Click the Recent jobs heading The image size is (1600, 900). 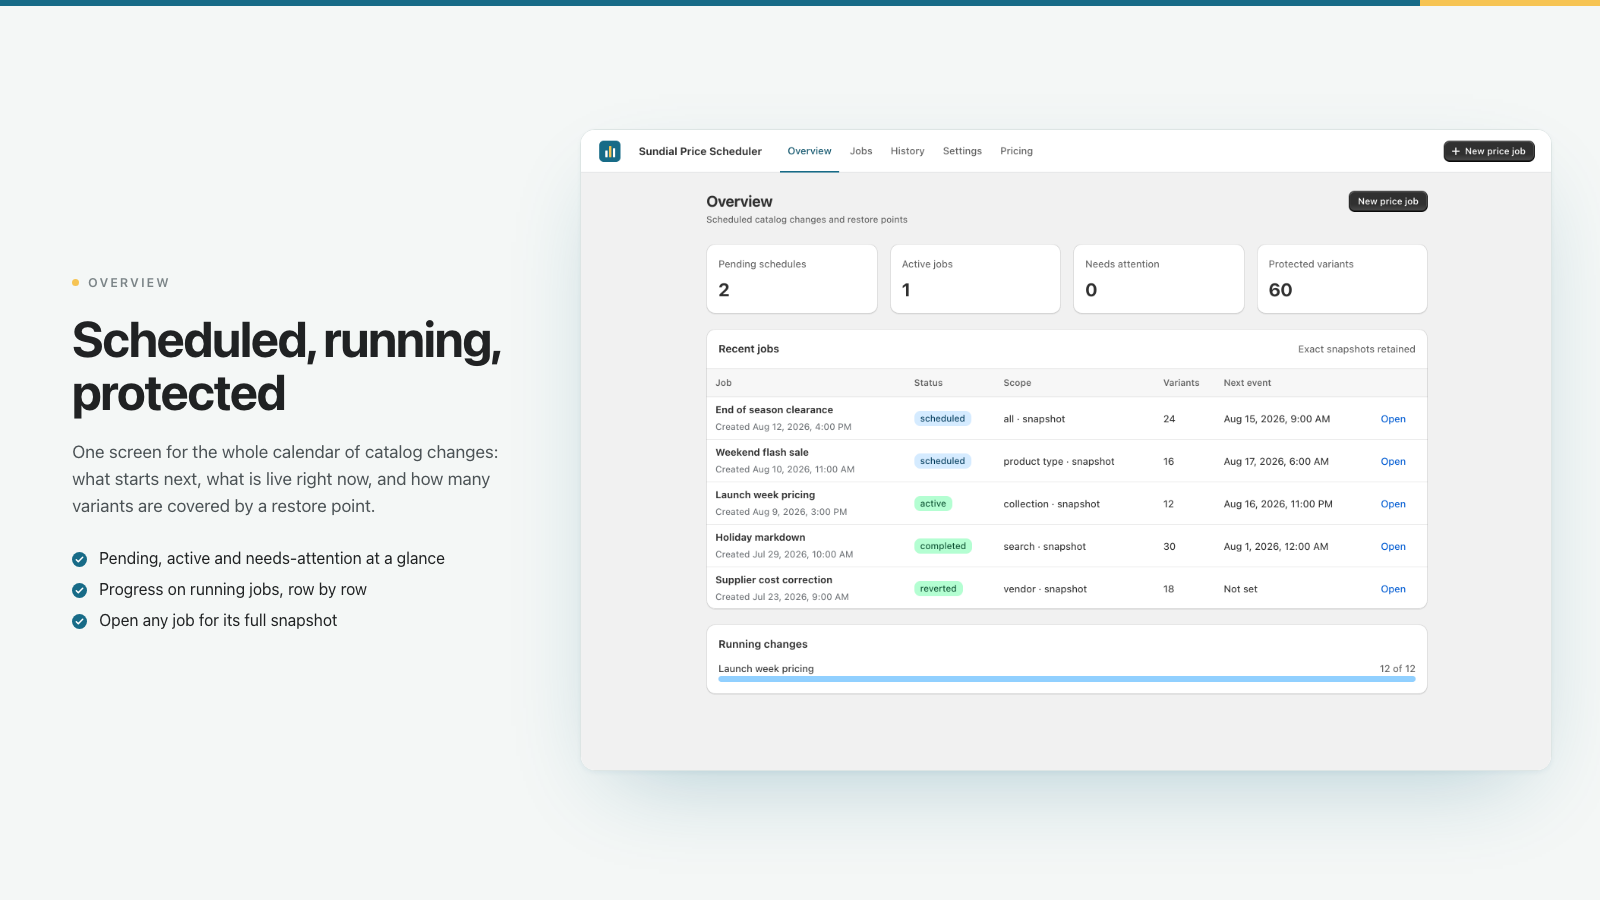coord(748,349)
